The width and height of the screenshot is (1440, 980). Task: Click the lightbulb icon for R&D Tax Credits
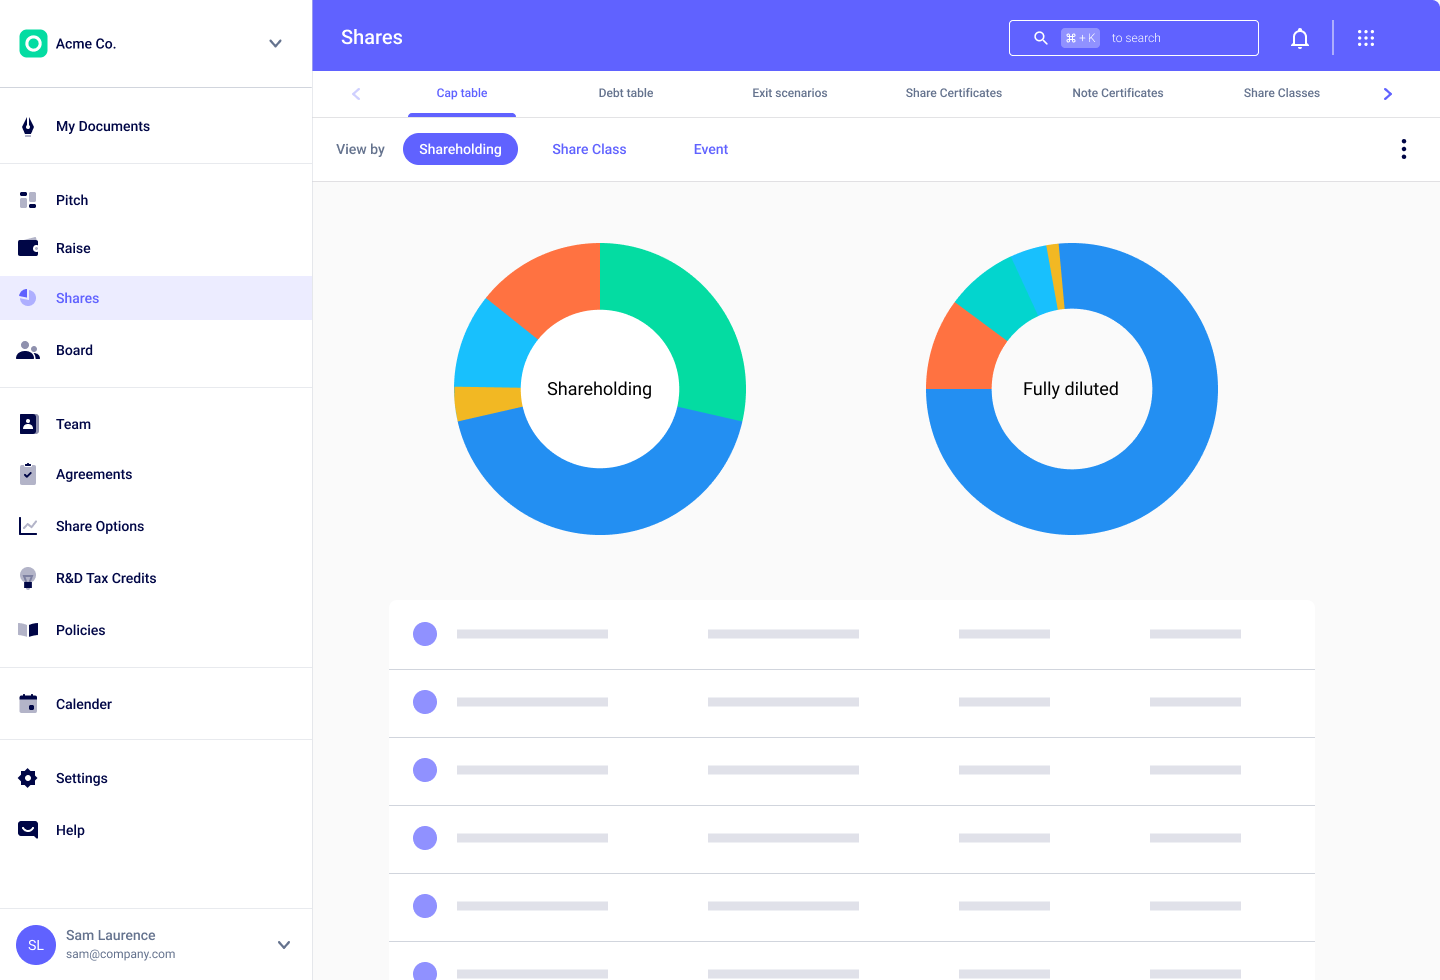[28, 578]
